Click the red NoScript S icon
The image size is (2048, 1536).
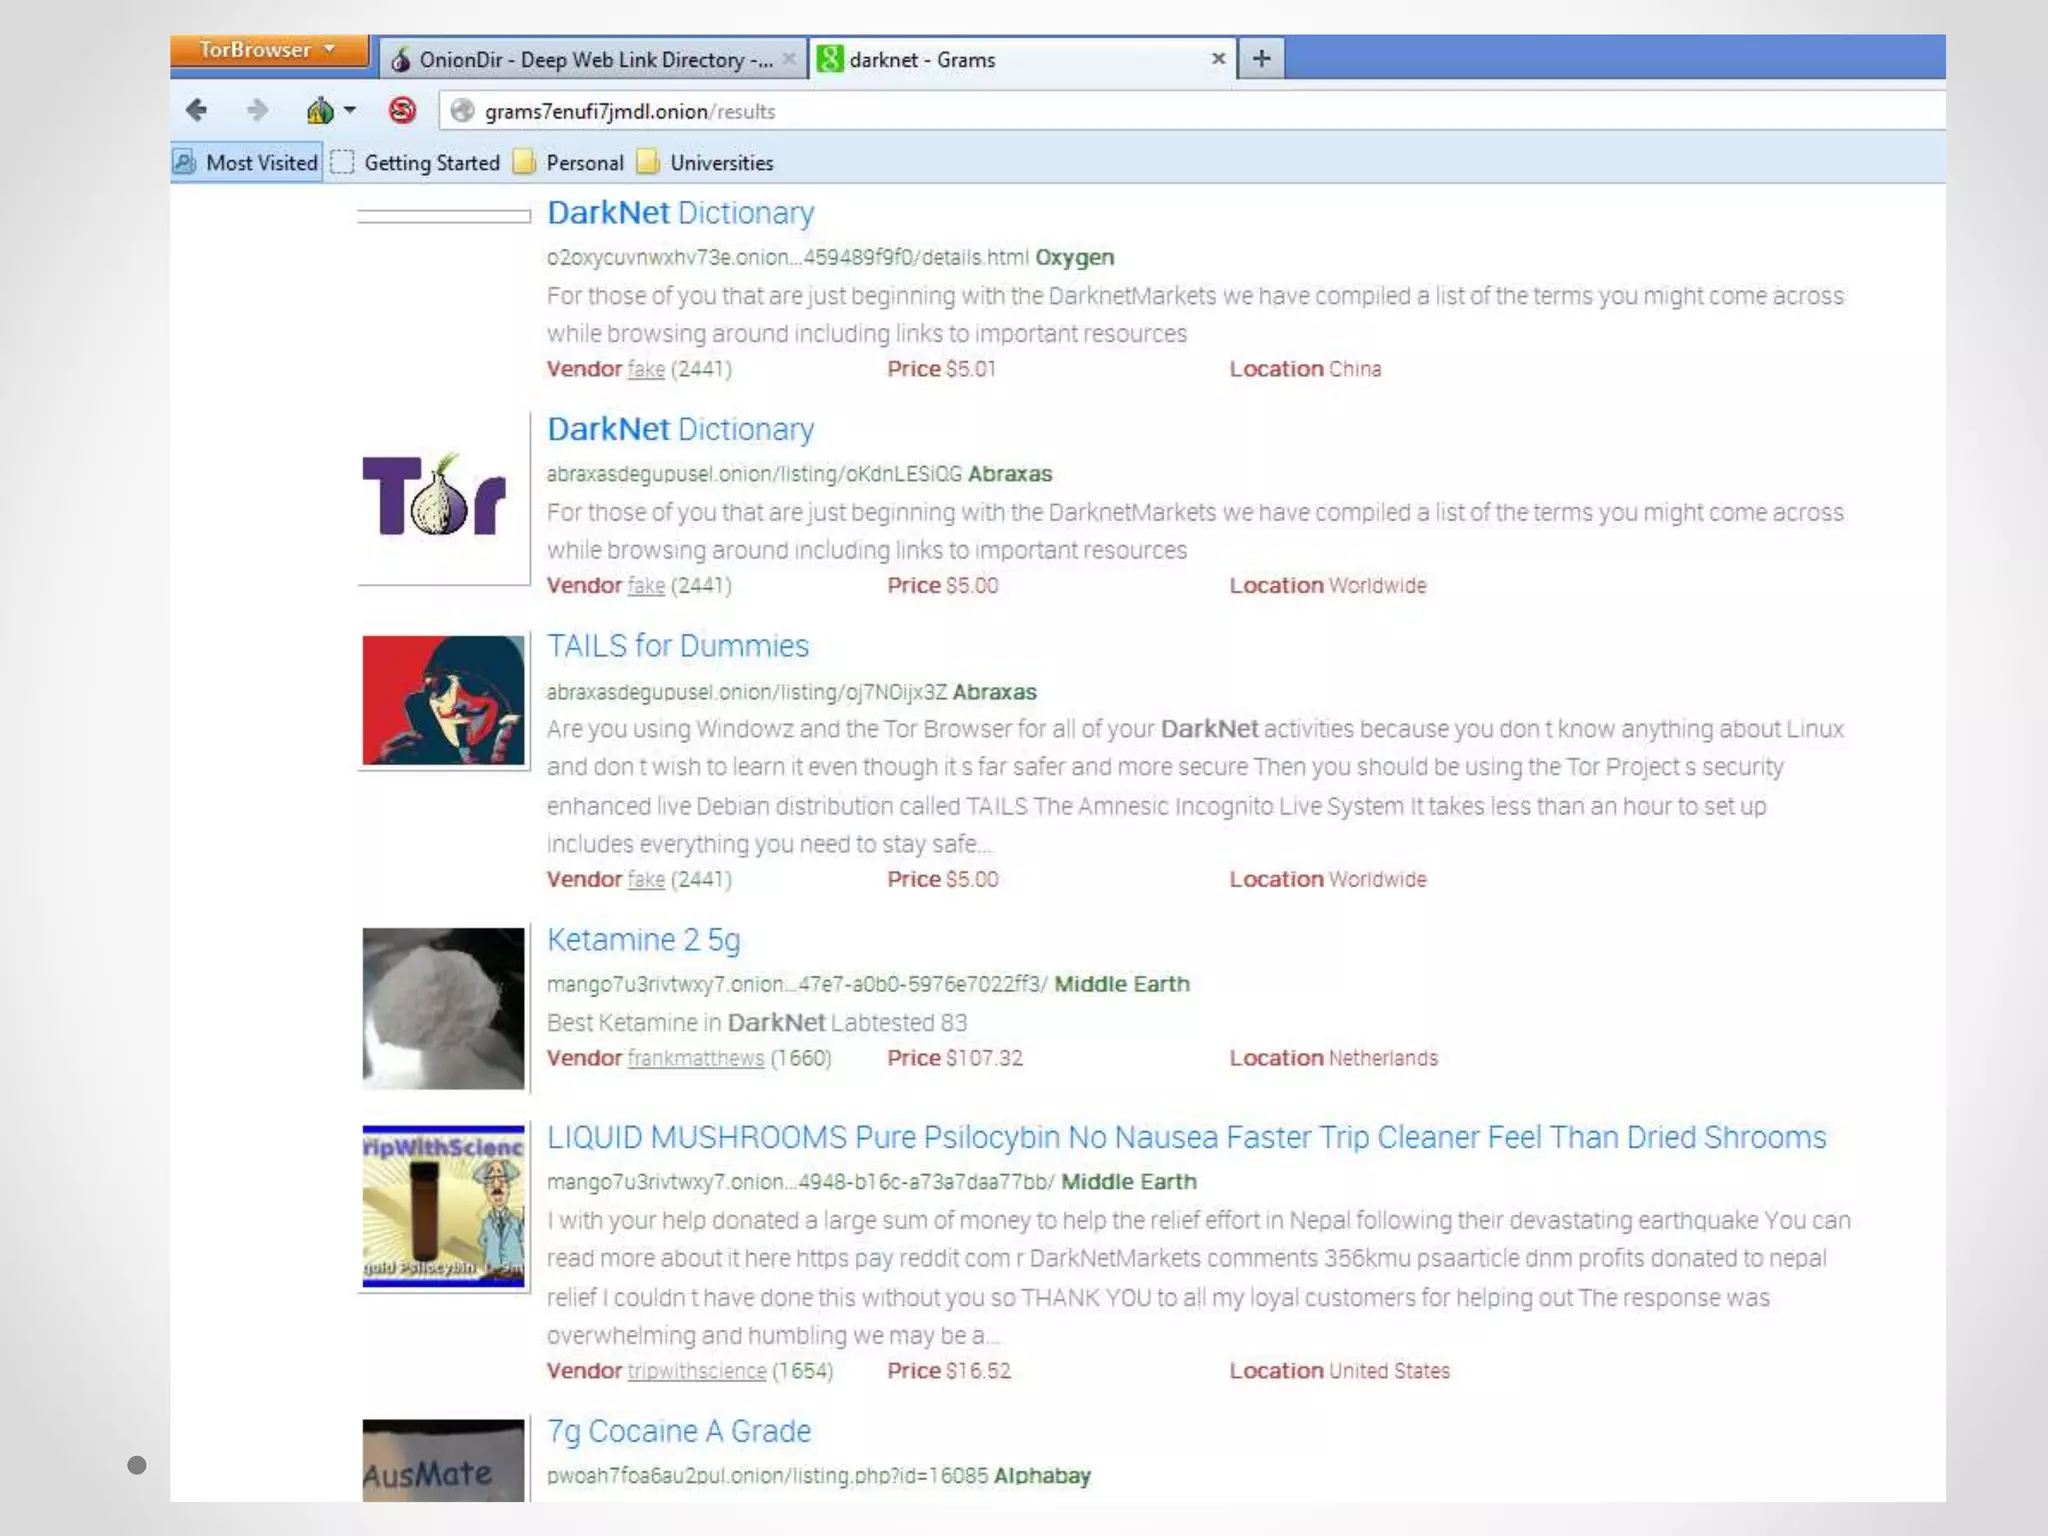point(402,110)
